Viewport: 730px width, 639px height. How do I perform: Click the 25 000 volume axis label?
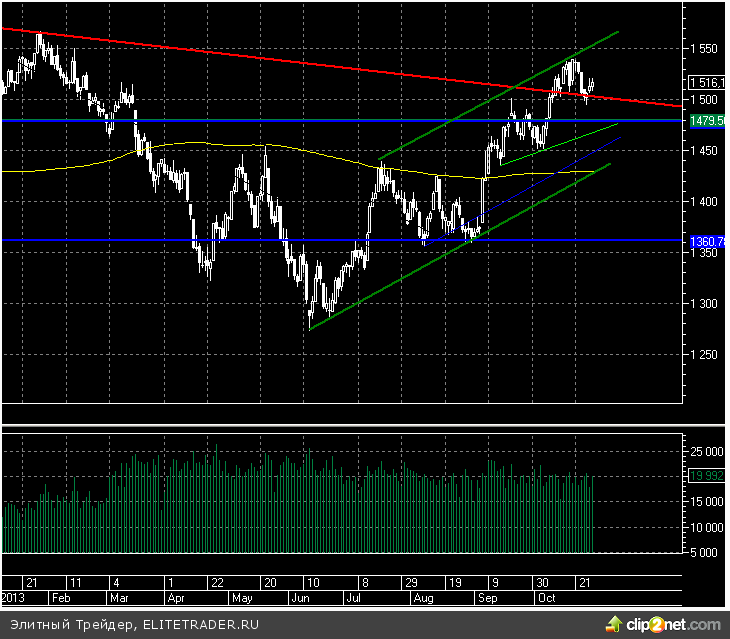(706, 452)
